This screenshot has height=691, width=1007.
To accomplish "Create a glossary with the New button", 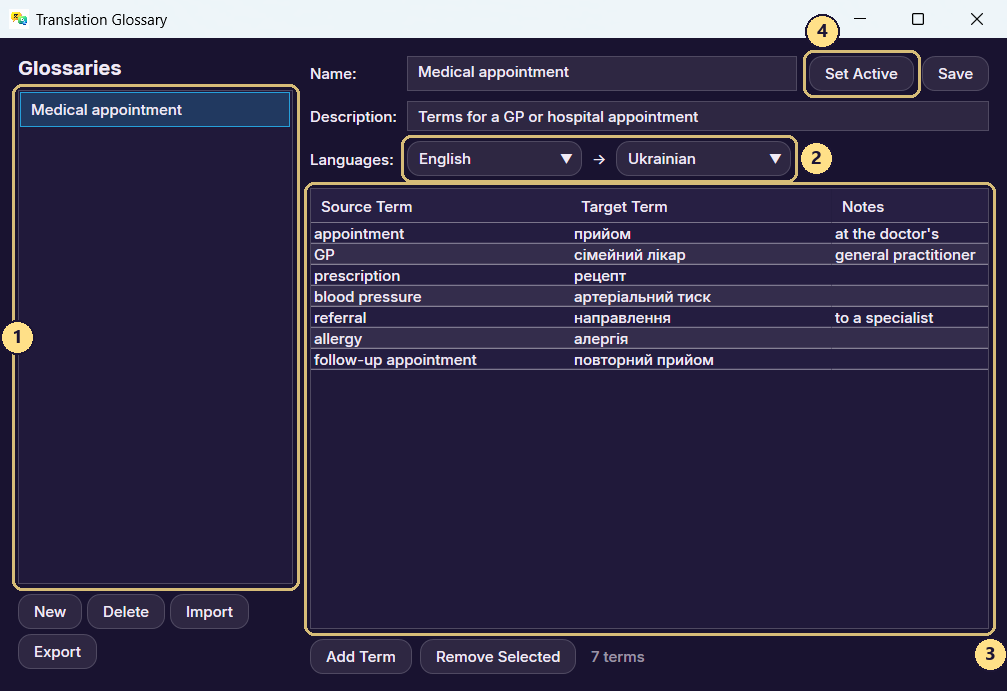I will pos(50,611).
